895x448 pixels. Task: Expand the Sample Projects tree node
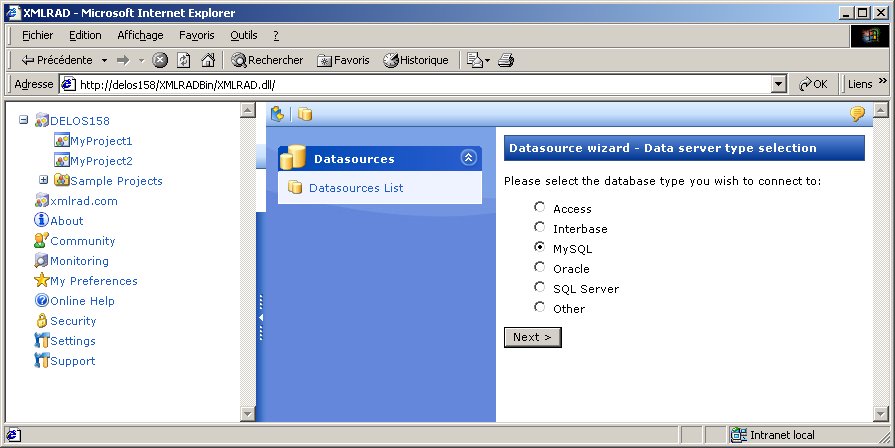pos(44,180)
